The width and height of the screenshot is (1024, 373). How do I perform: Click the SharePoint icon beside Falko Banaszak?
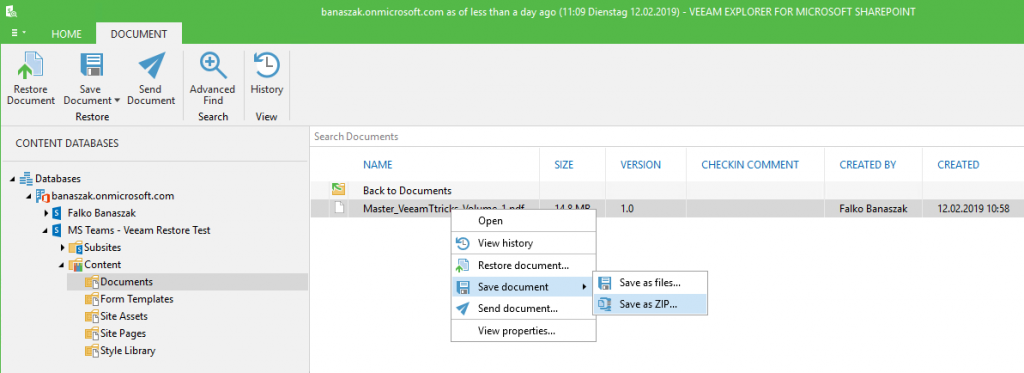coord(57,213)
